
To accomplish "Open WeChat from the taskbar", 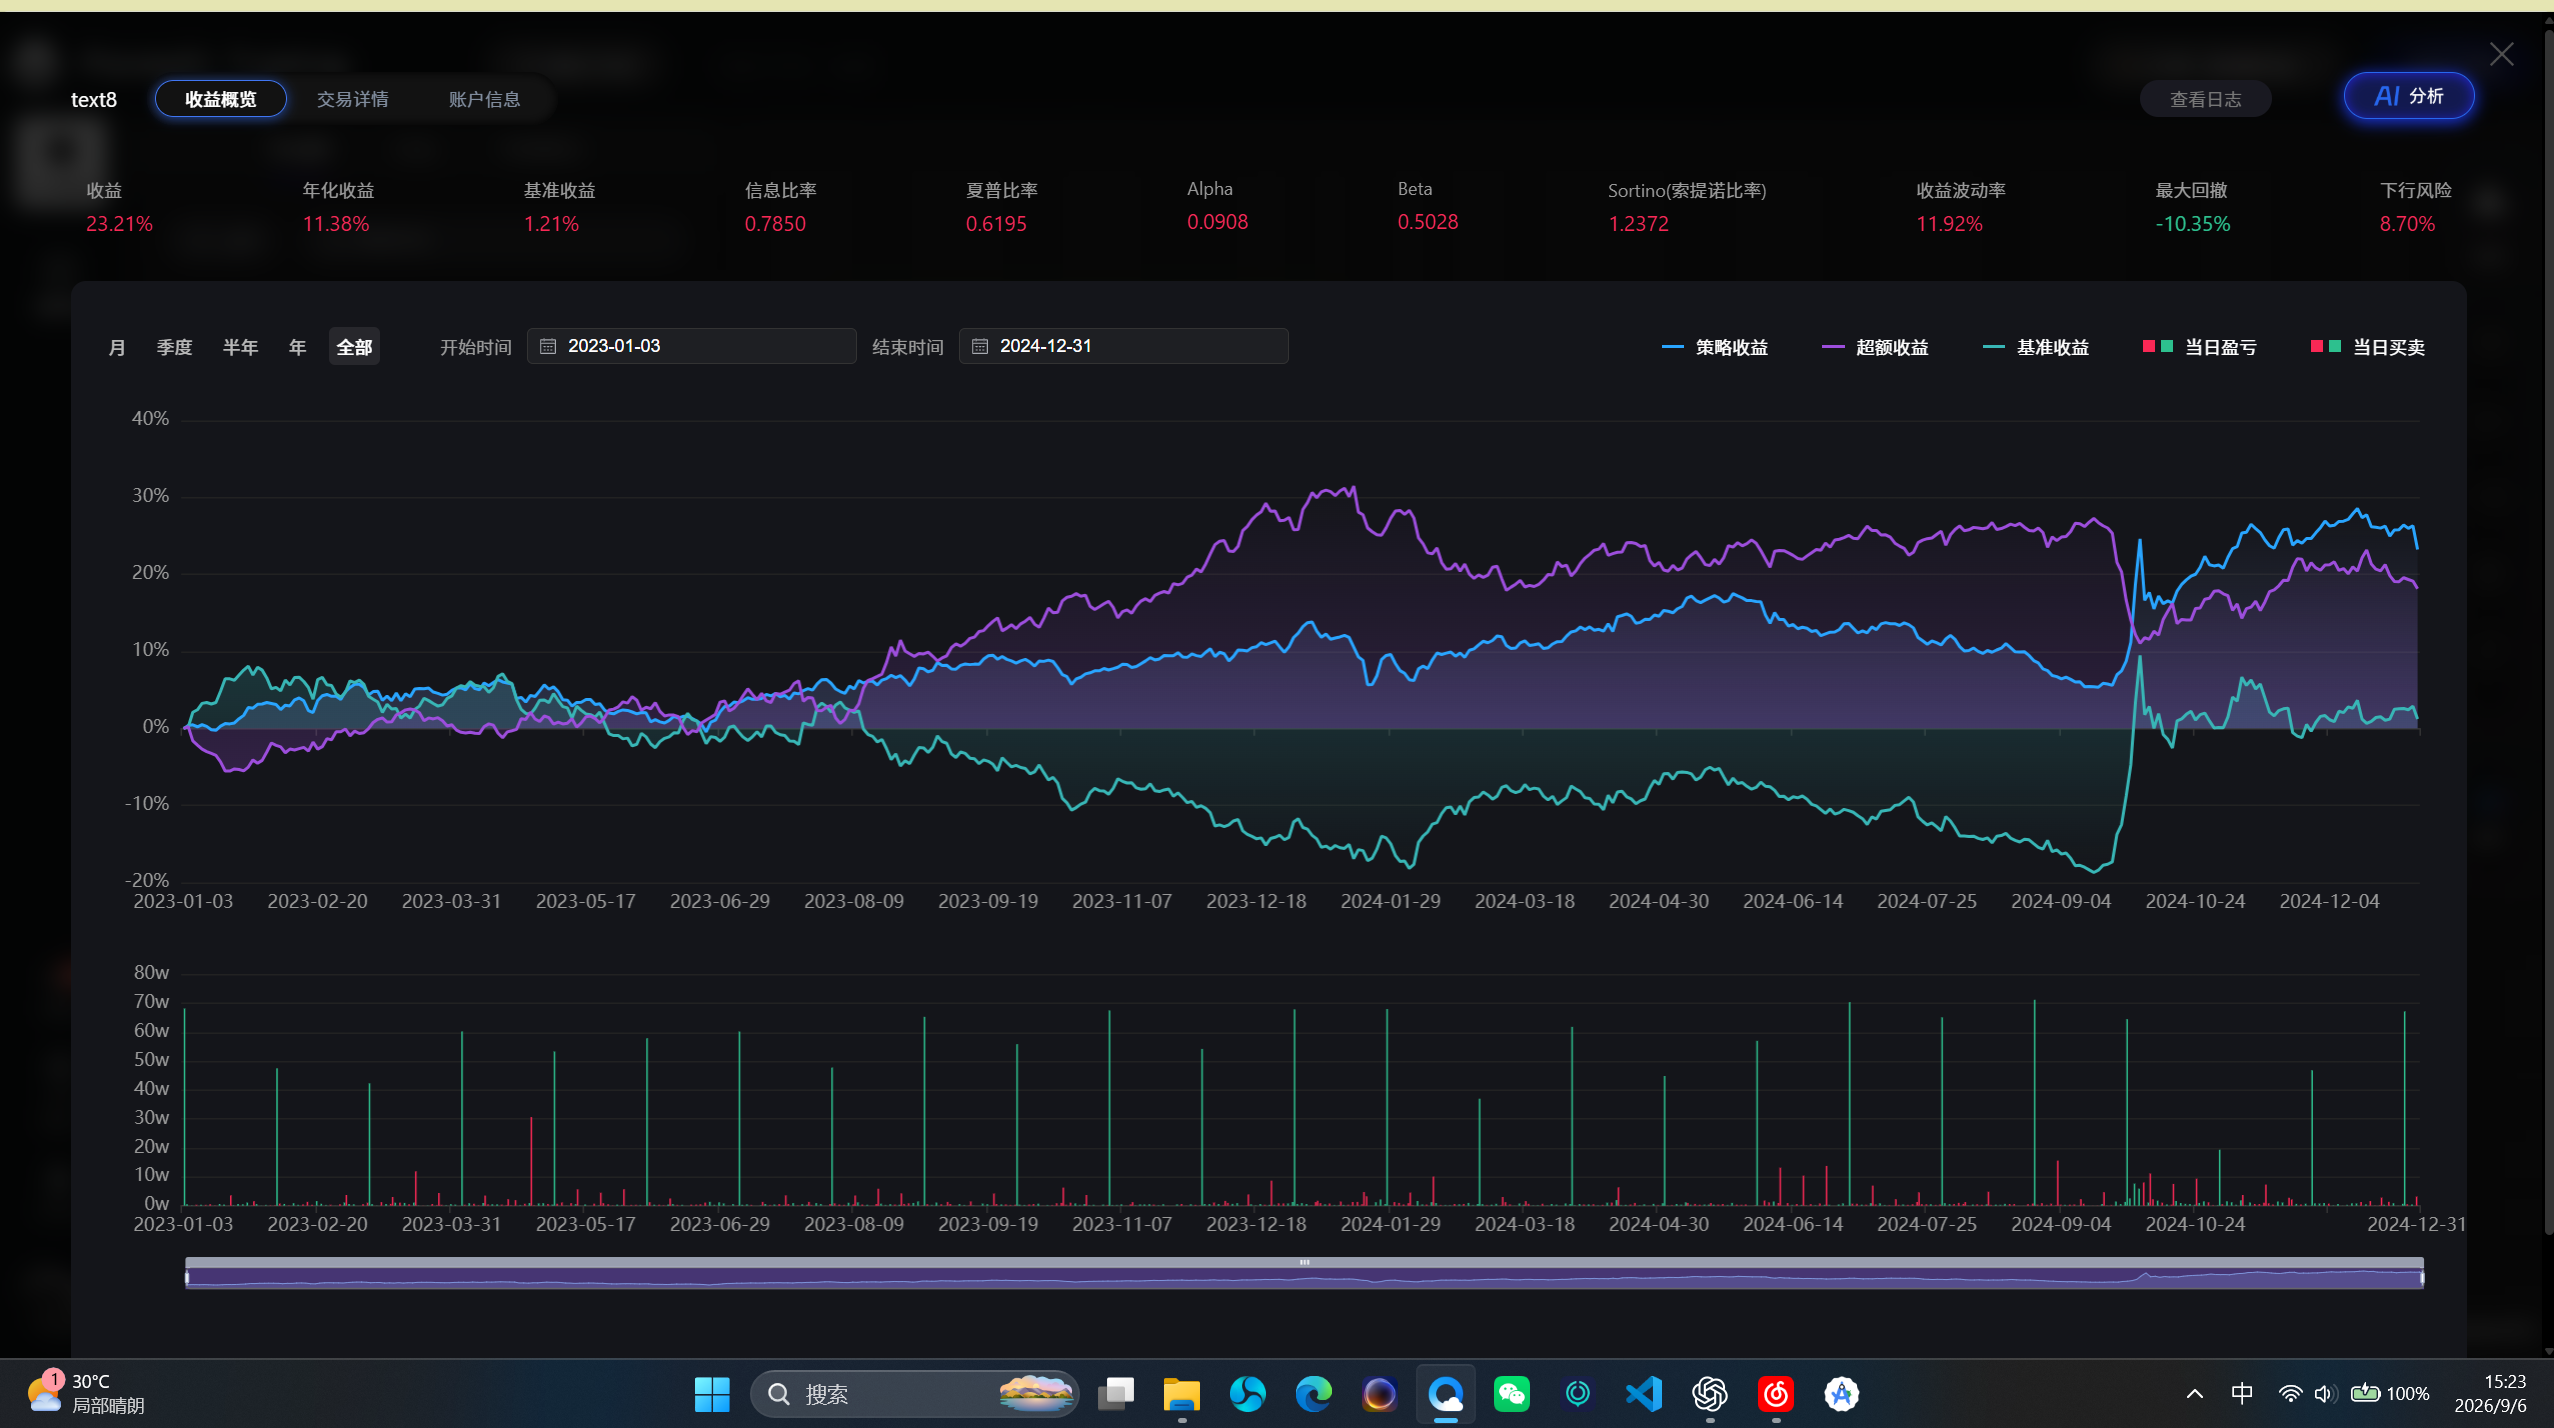I will click(x=1512, y=1394).
